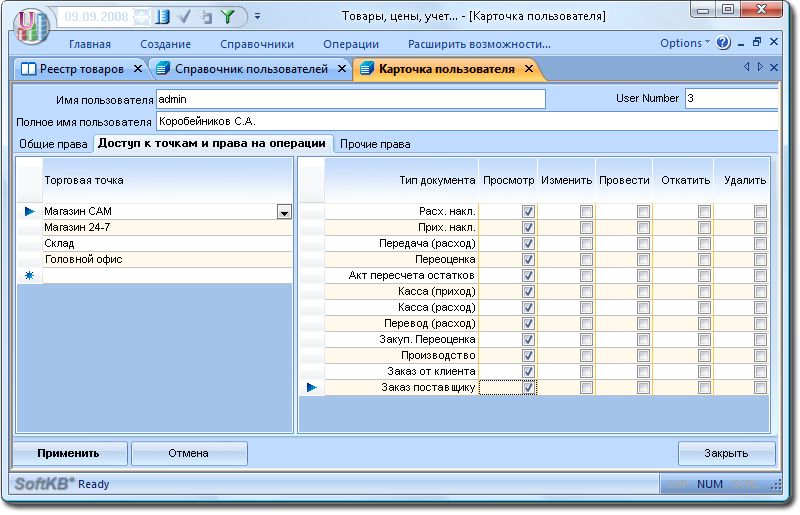Select Магазин 24-7 row

coord(167,227)
